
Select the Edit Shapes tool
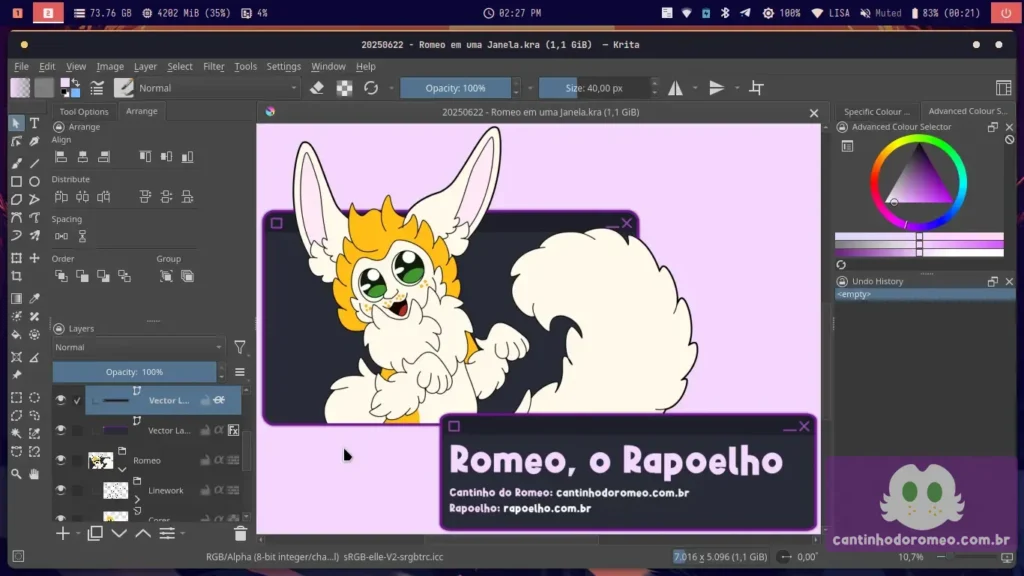point(16,141)
